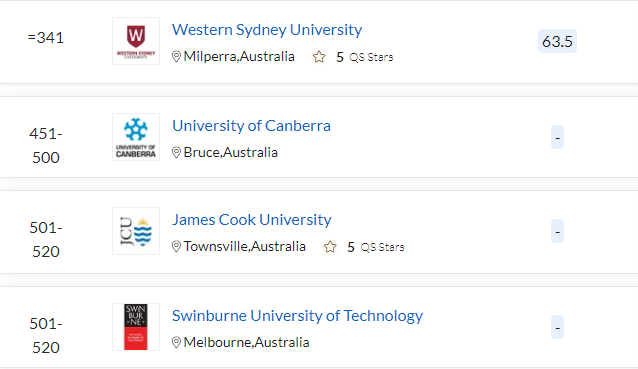Click the JCU logo thumbnail
The image size is (638, 369).
click(x=136, y=231)
